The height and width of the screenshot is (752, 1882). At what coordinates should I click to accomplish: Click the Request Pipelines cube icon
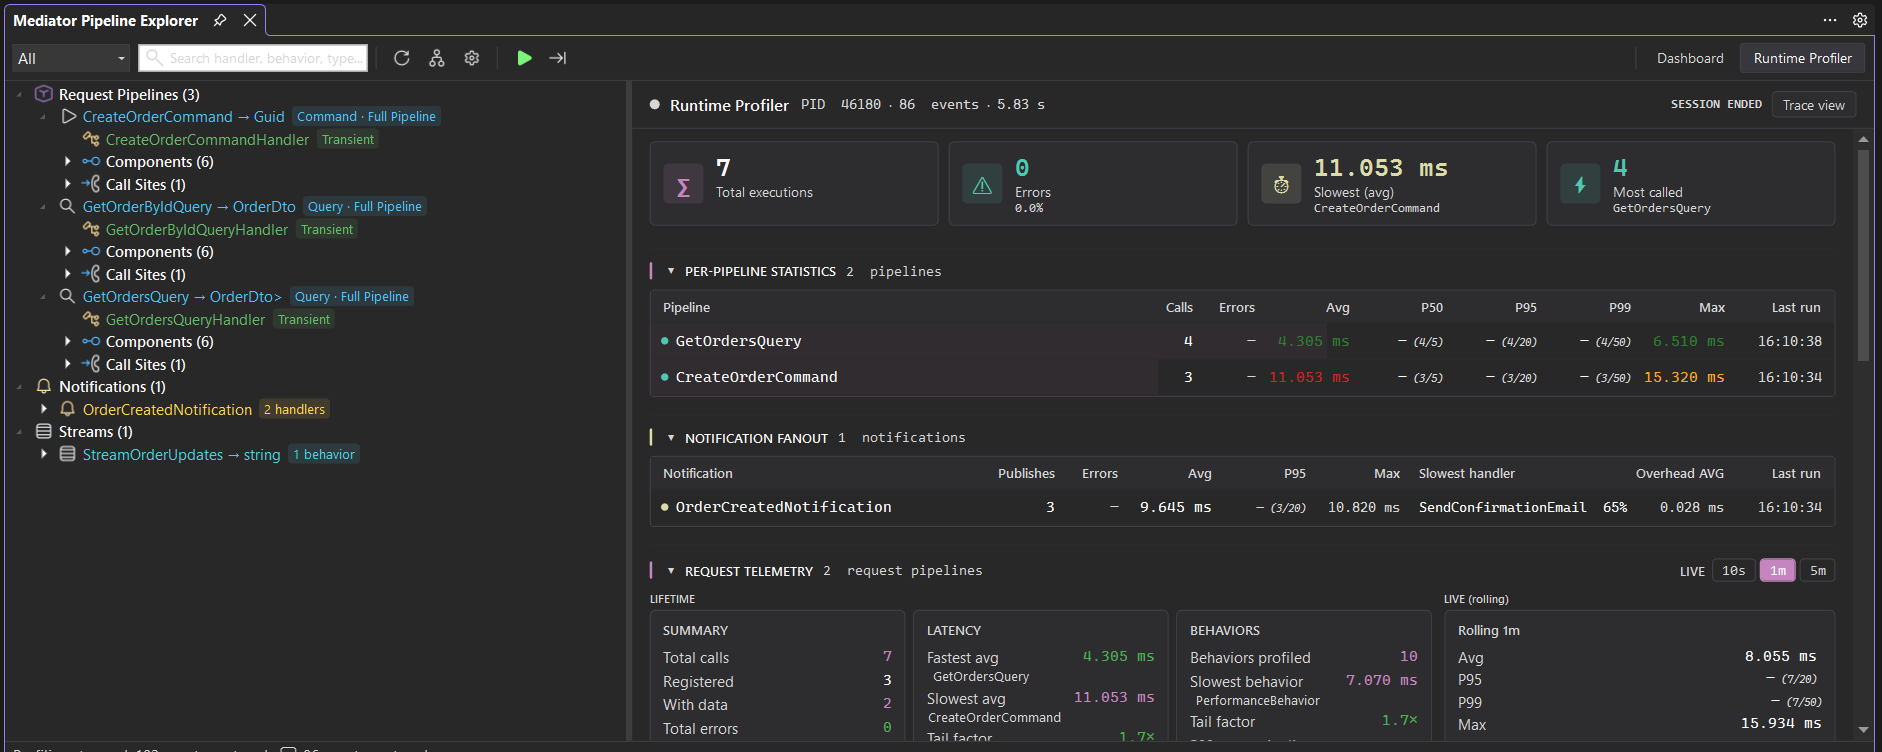pyautogui.click(x=44, y=94)
